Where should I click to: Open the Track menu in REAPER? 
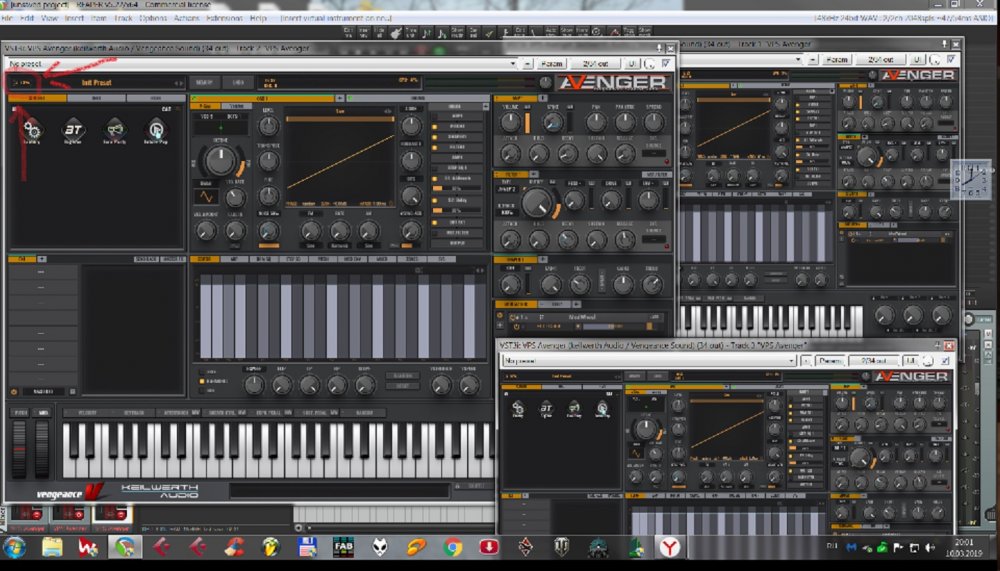123,18
